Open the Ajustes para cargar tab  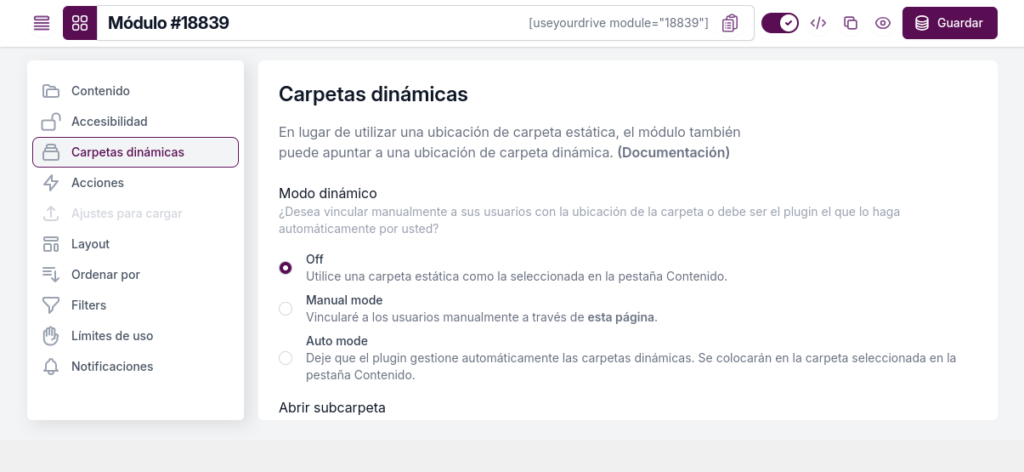pyautogui.click(x=135, y=213)
